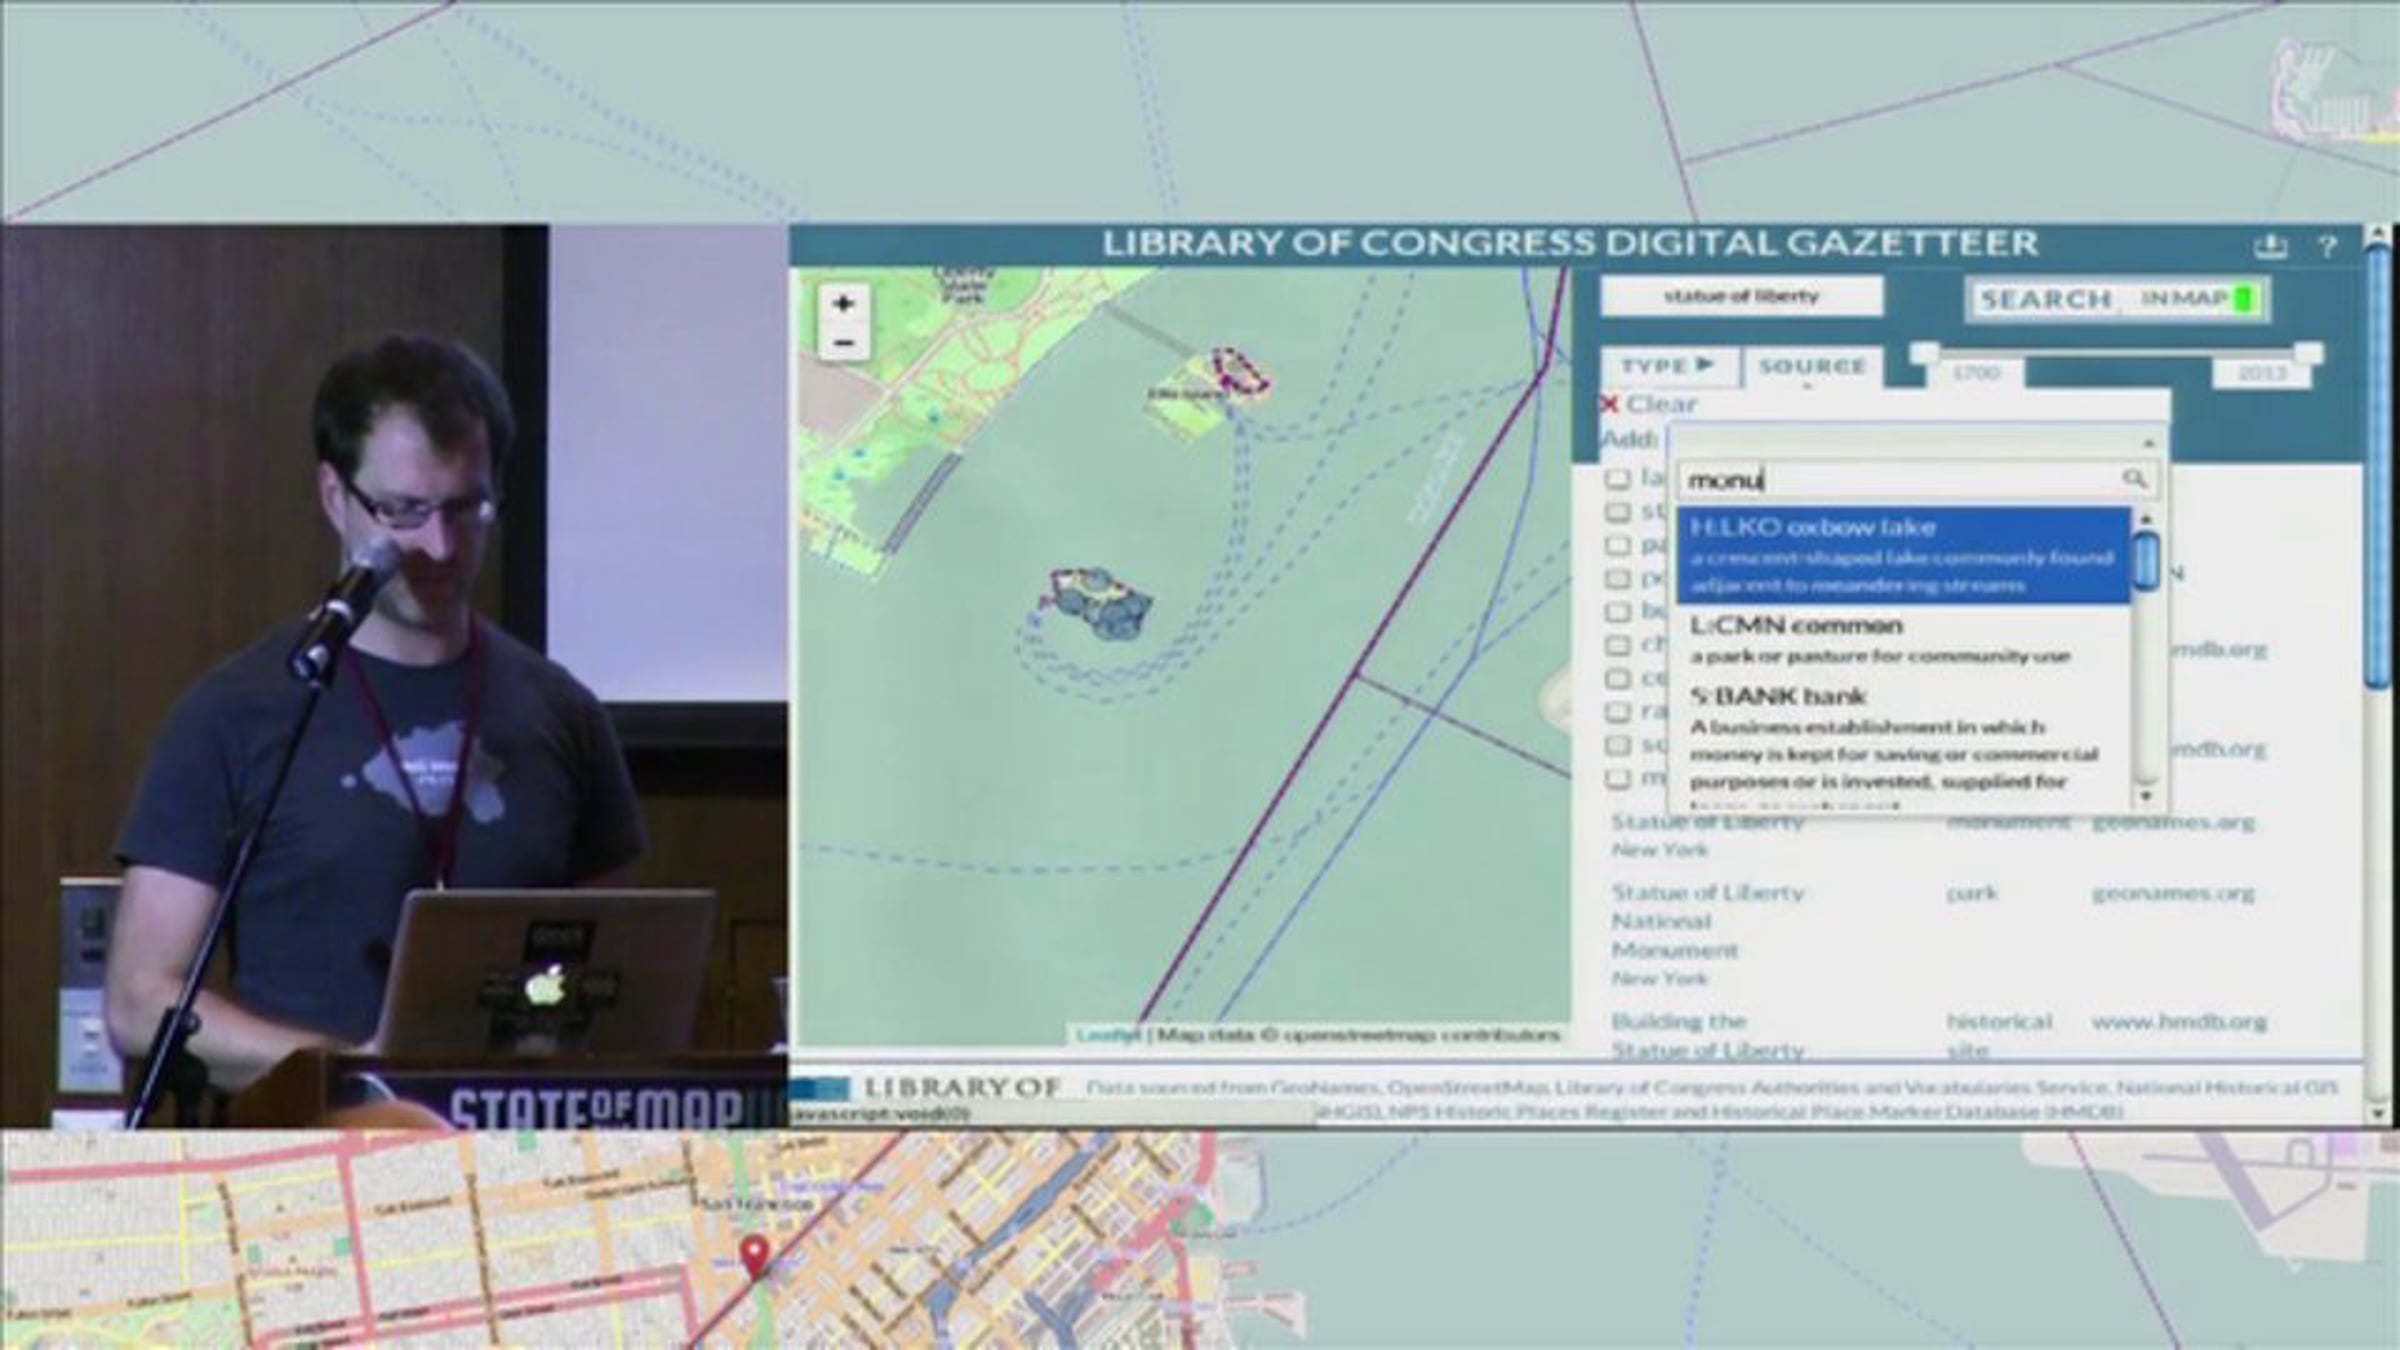Focus the 'statue of liberty' search box

(1741, 296)
